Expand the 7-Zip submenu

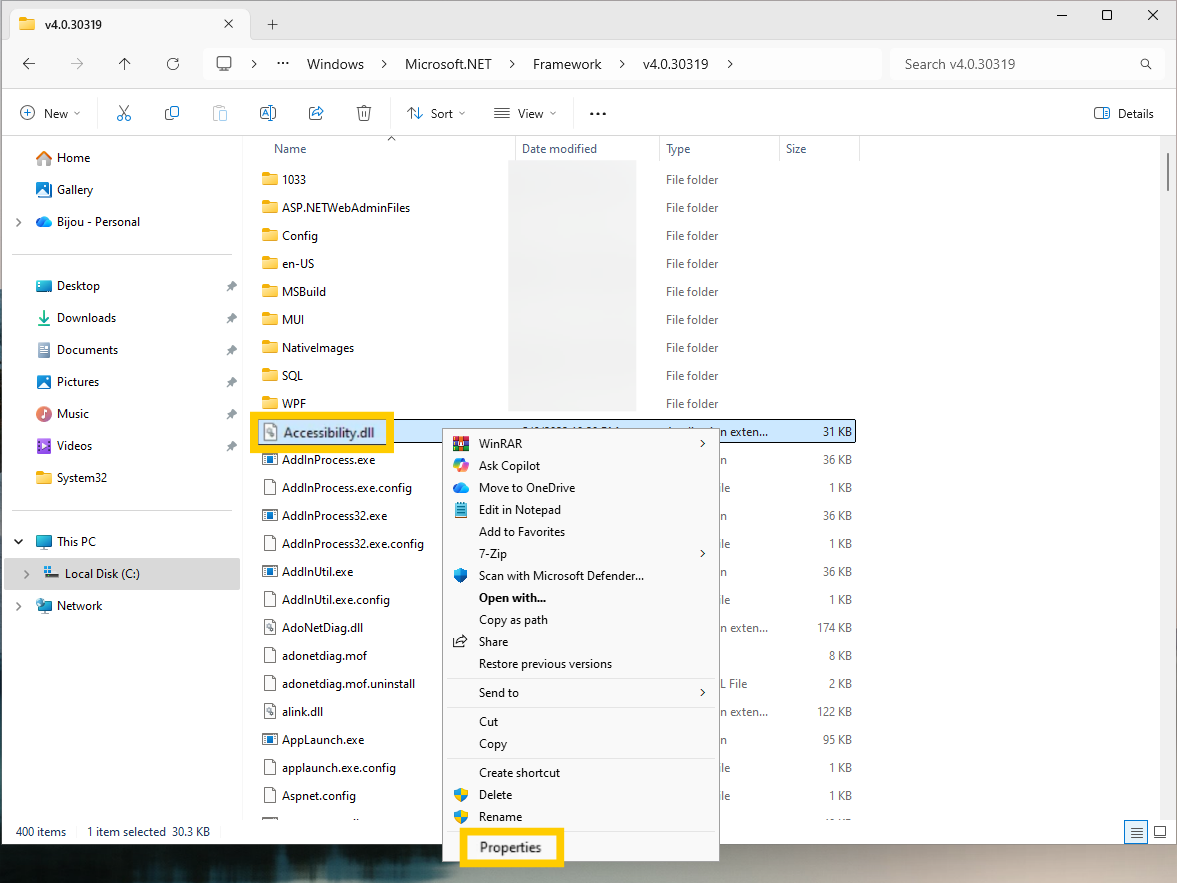[x=702, y=553]
